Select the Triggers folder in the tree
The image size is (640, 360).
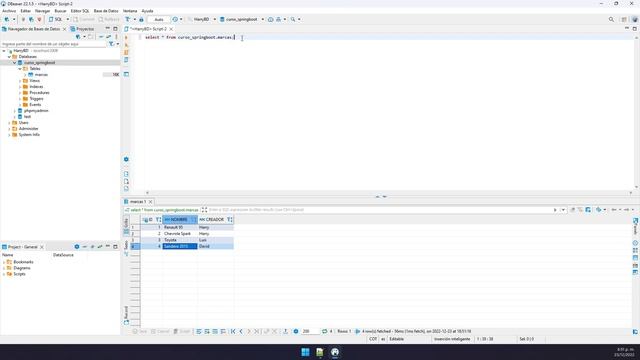pos(36,99)
